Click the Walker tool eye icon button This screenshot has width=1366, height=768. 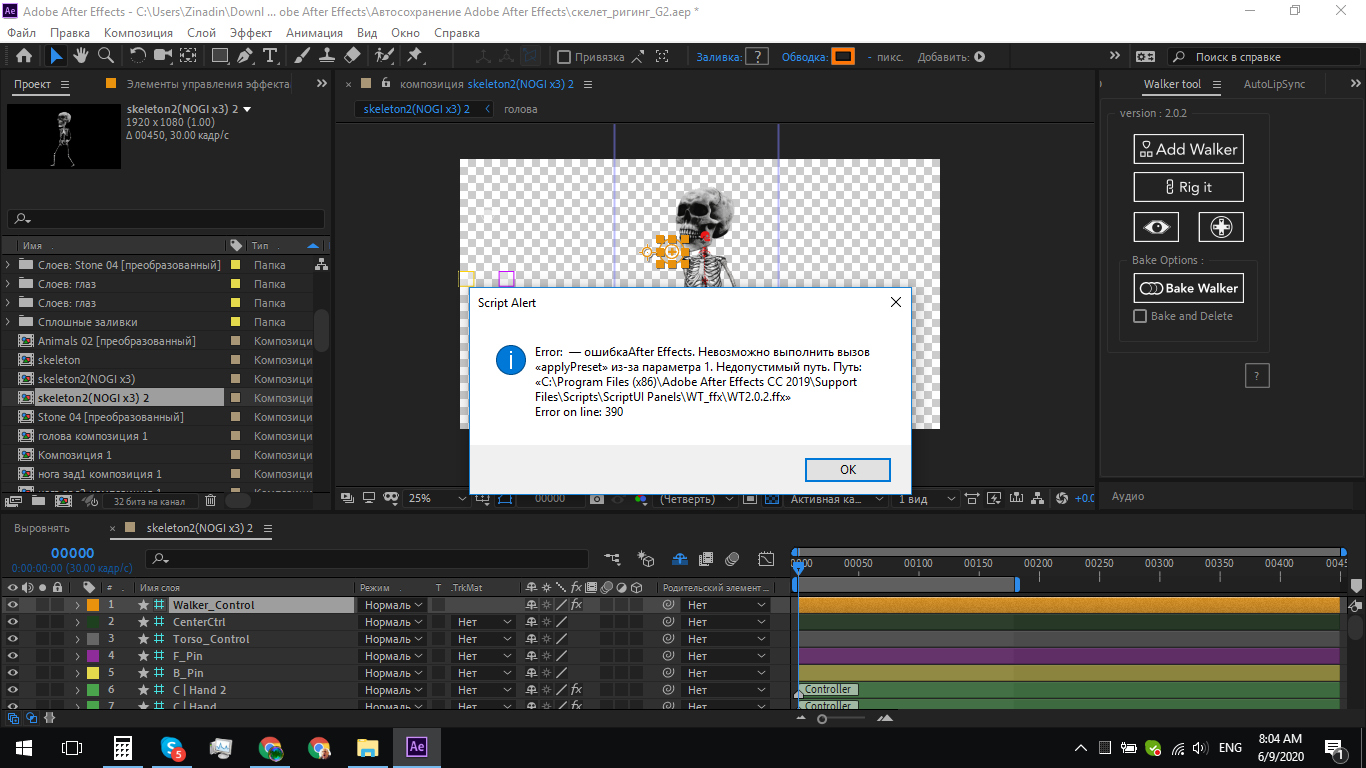pos(1156,227)
